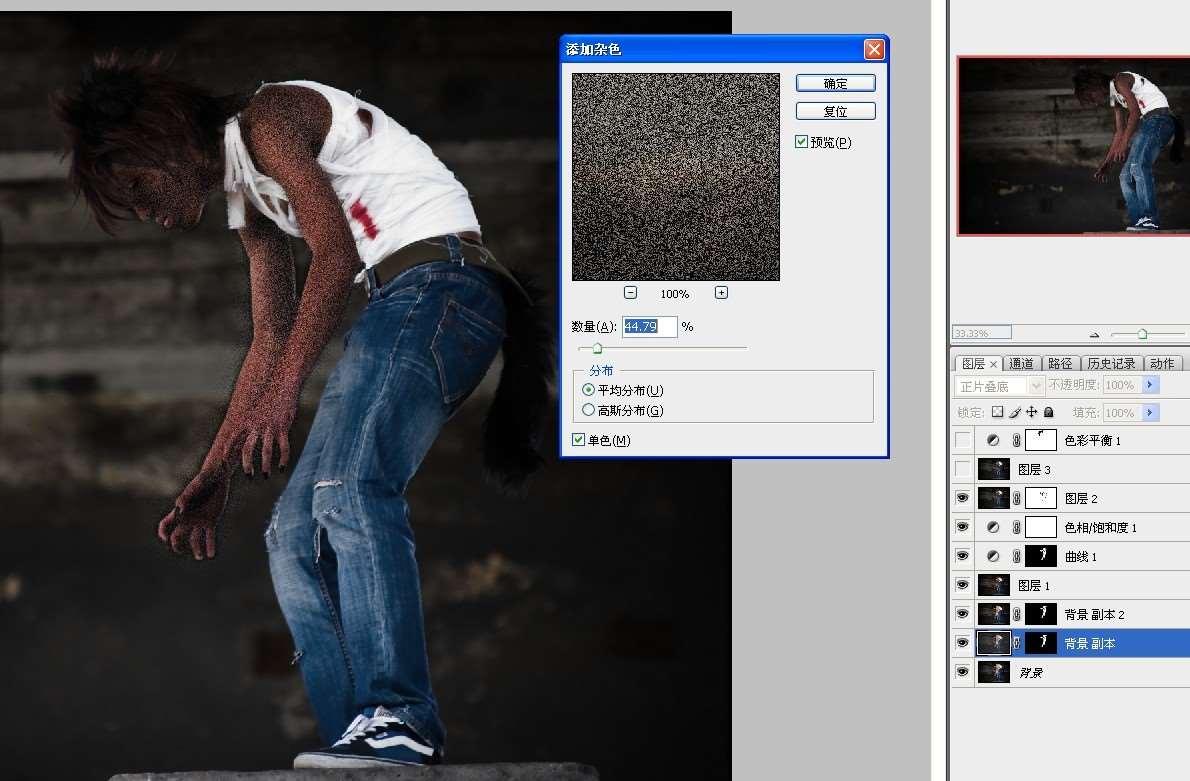Uncheck the 单色 monochromatic checkbox
1190x781 pixels.
point(578,439)
